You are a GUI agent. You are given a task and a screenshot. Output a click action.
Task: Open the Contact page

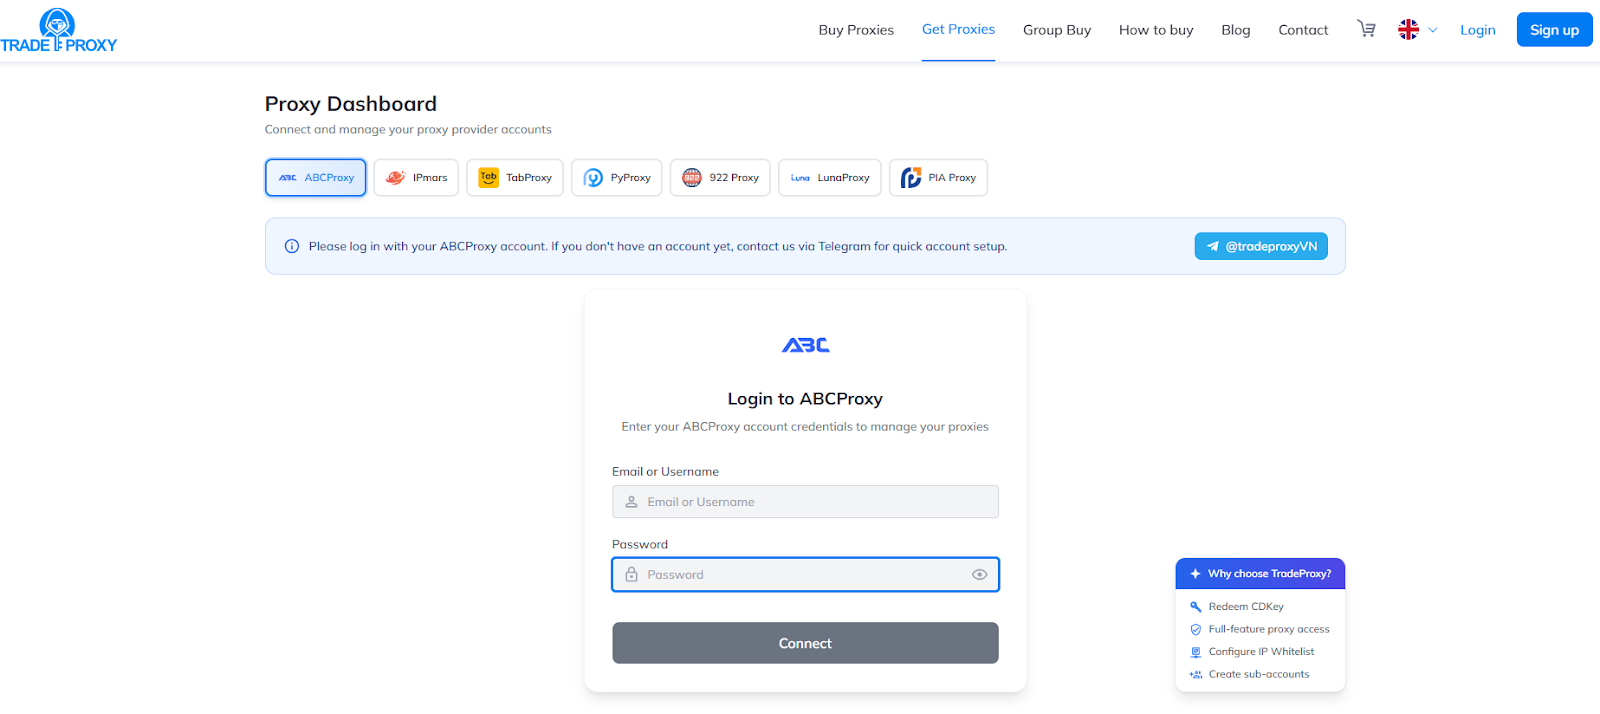coord(1303,30)
